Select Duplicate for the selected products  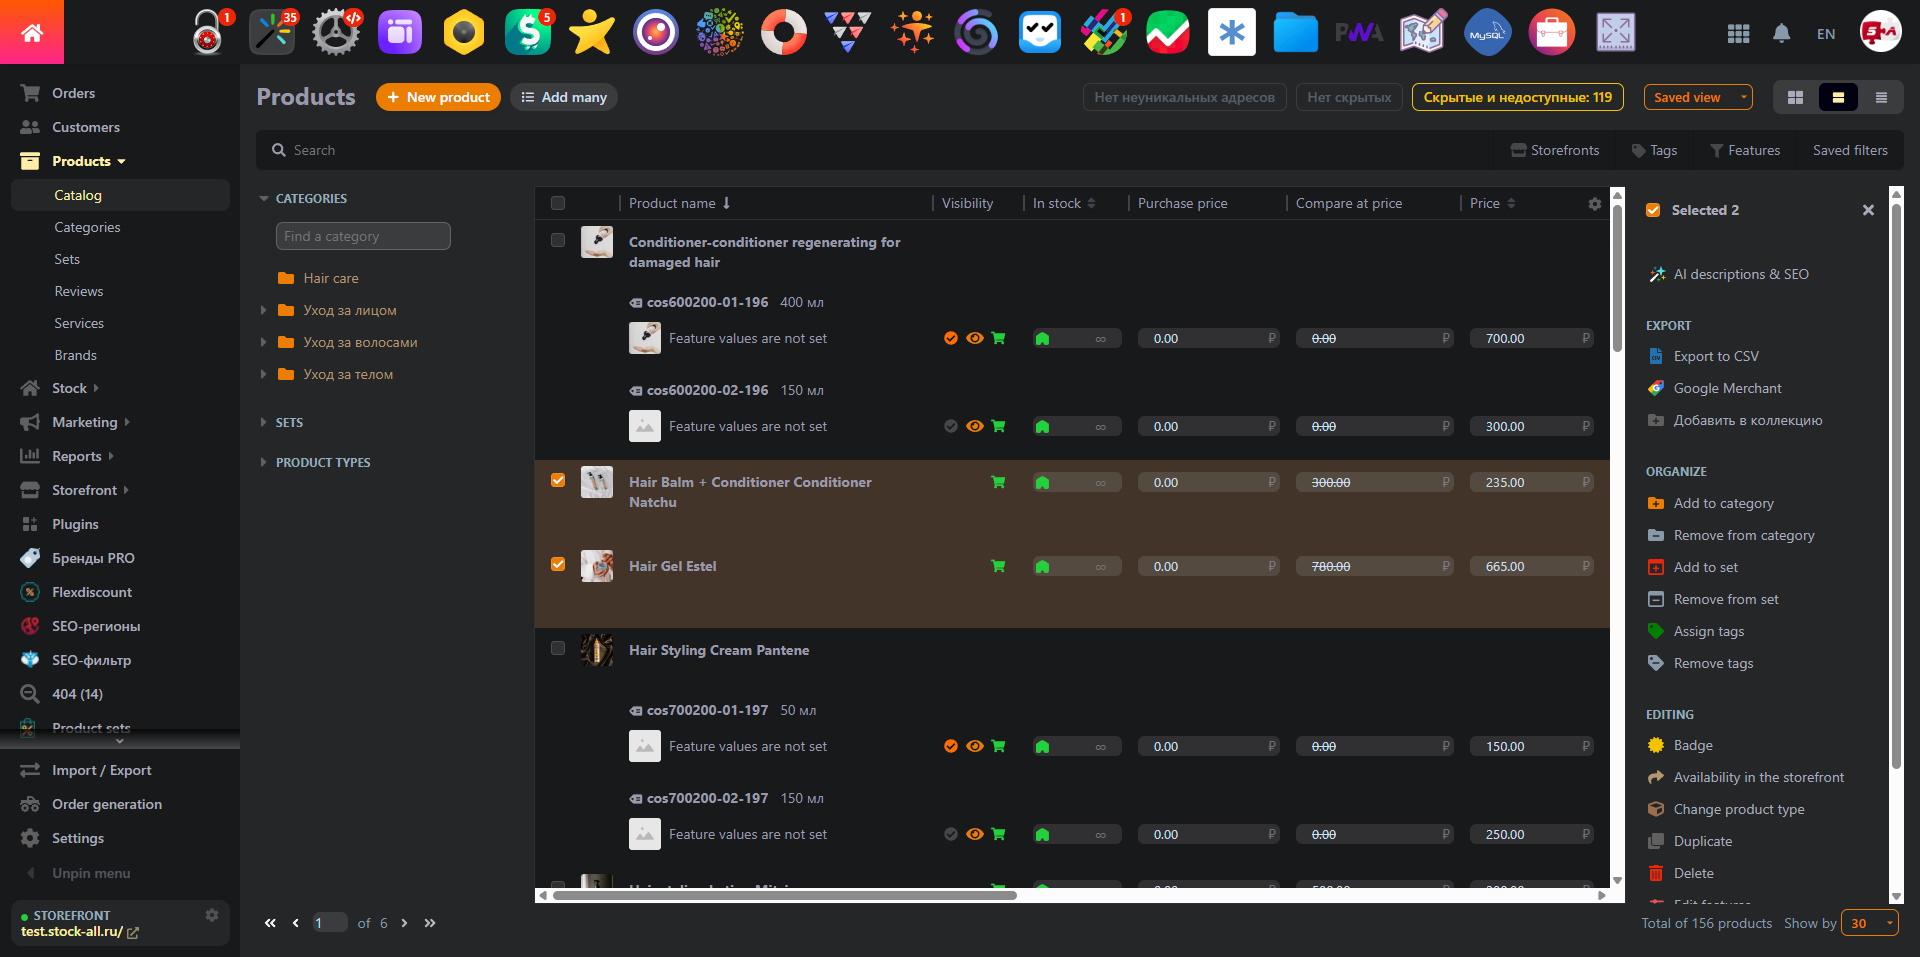(x=1702, y=841)
